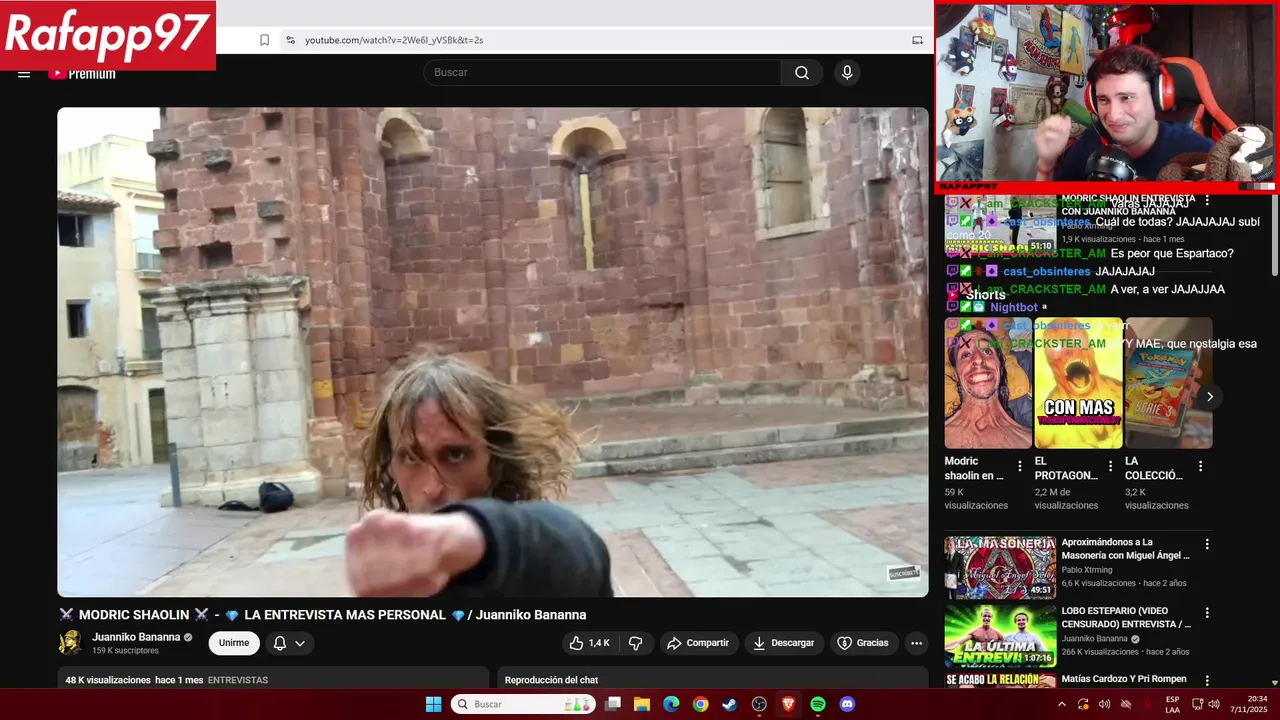
Task: Click the tray speaker icon beside the sync icon
Action: click(x=1104, y=704)
